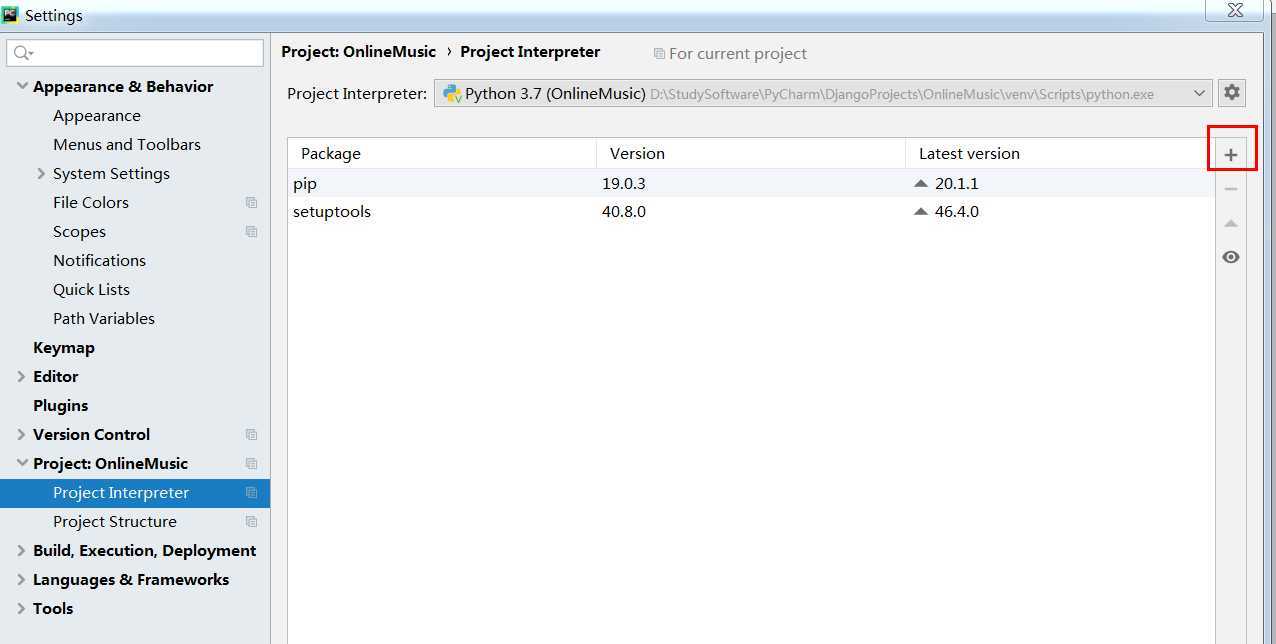Expand the Languages & Frameworks section
This screenshot has height=644, width=1276.
coord(22,579)
